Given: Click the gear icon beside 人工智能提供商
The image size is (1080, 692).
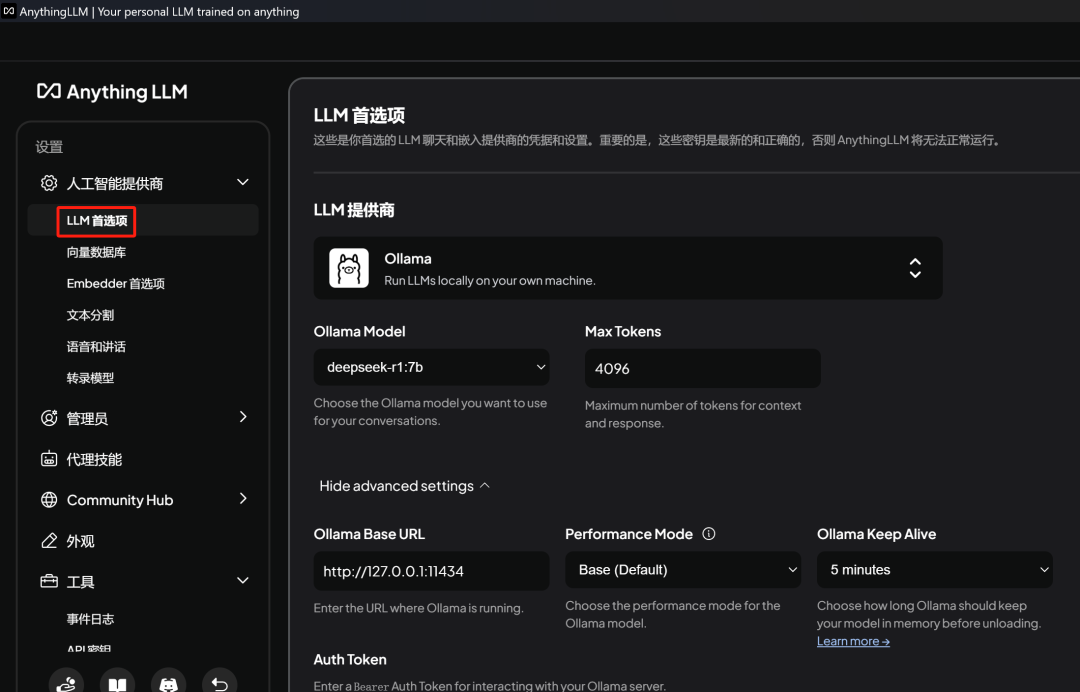Looking at the screenshot, I should pyautogui.click(x=49, y=183).
